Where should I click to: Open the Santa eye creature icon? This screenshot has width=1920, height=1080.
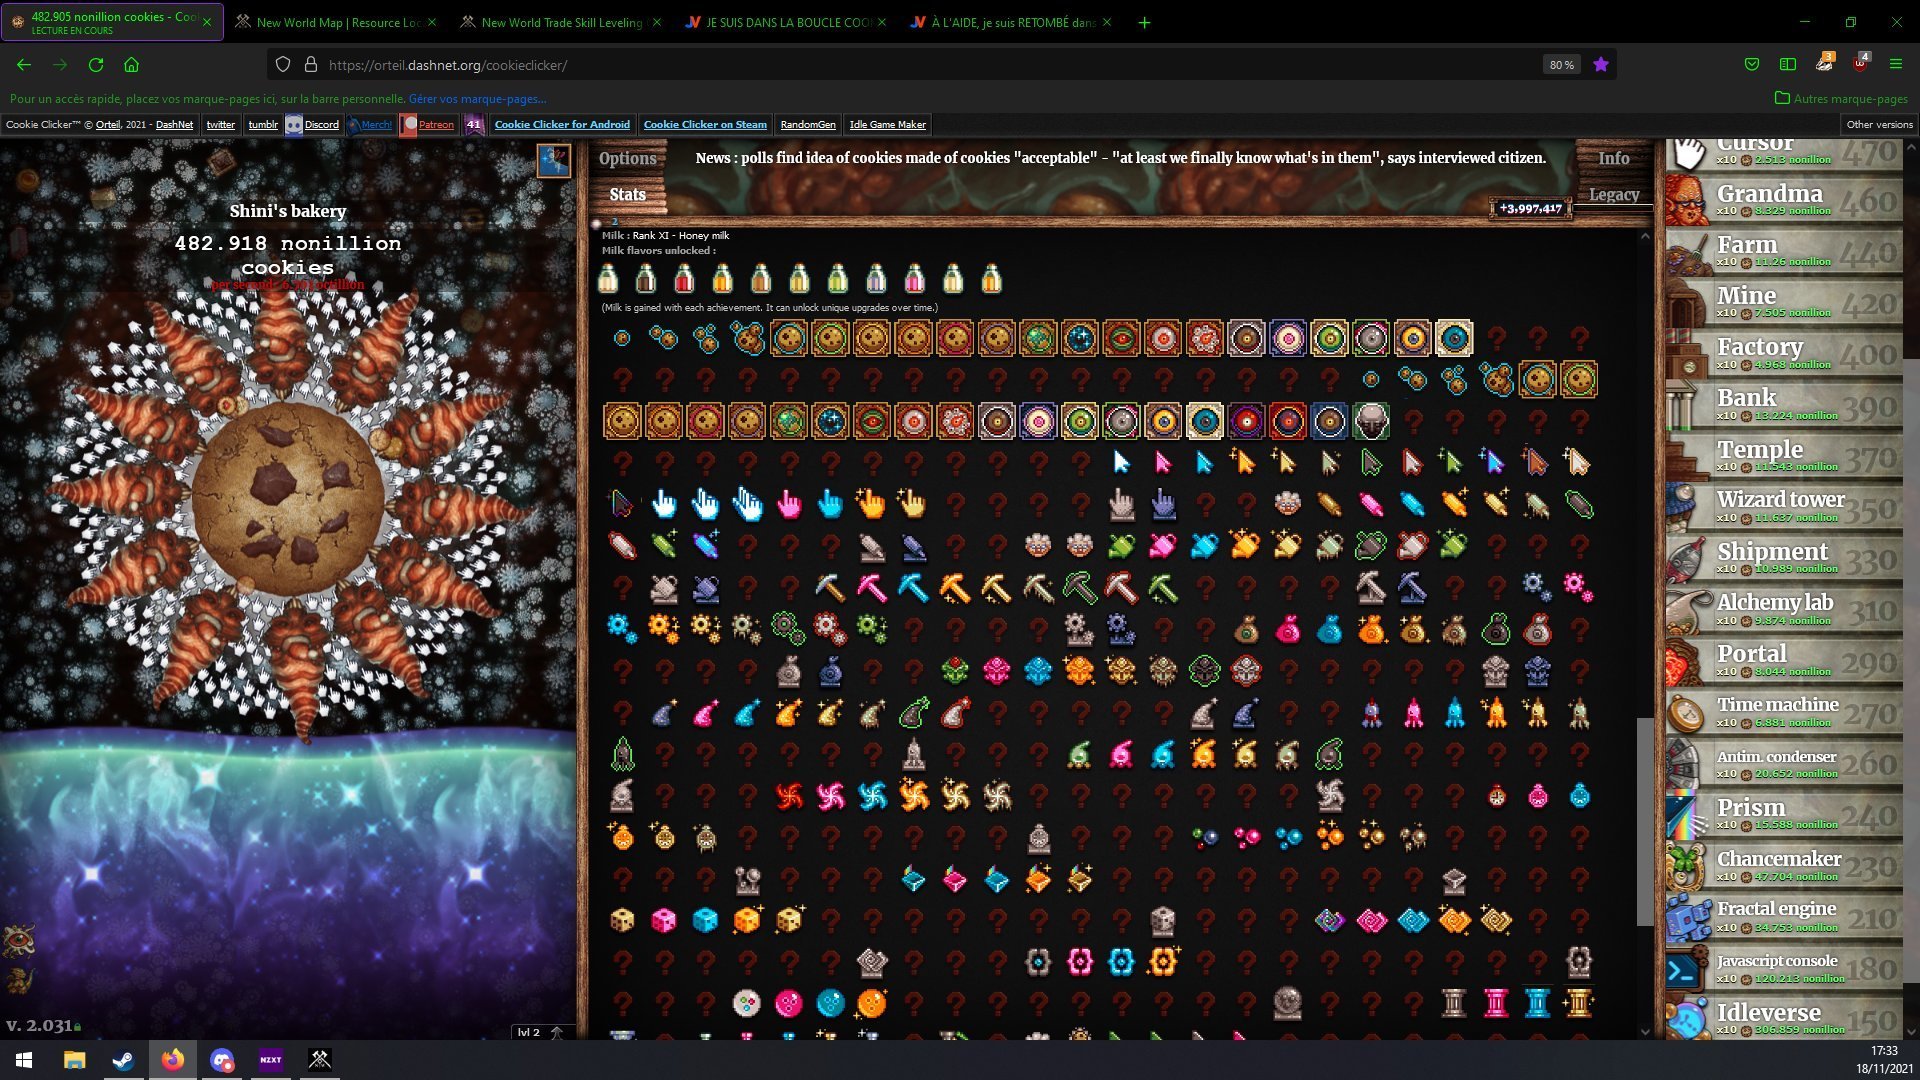pyautogui.click(x=18, y=940)
